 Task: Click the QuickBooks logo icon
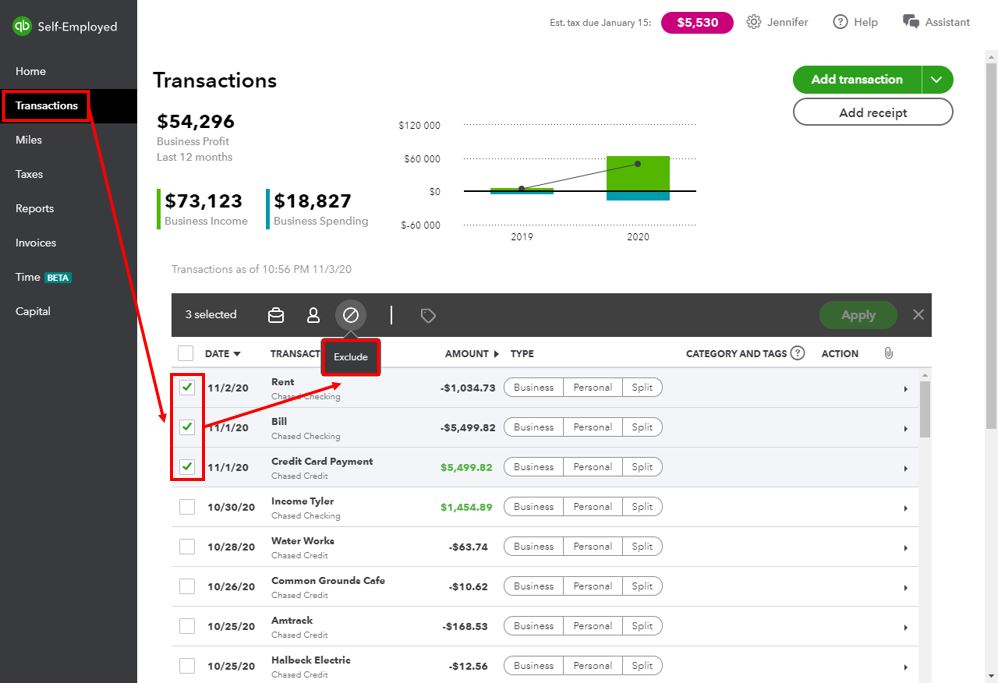22,26
